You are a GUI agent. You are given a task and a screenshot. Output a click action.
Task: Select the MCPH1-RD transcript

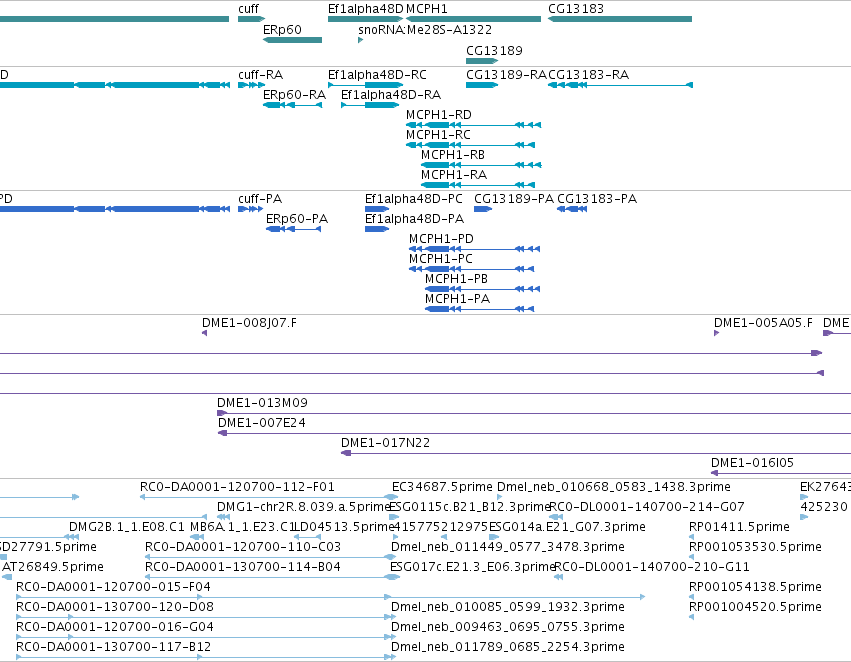pos(473,125)
